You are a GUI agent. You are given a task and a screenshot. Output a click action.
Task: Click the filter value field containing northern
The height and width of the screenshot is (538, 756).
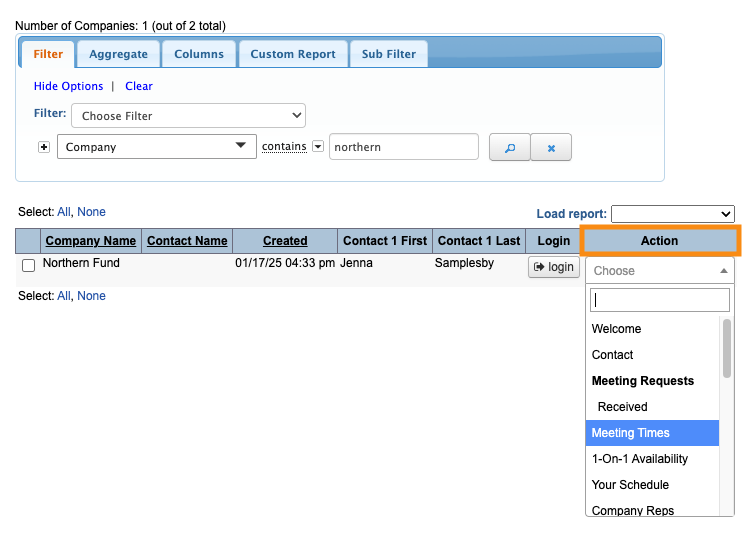point(403,147)
